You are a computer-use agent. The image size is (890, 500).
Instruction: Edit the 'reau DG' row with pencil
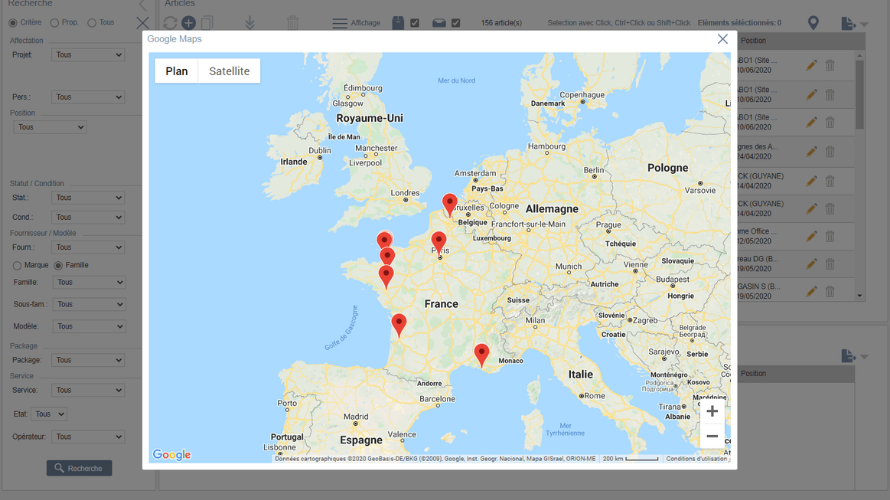[812, 264]
